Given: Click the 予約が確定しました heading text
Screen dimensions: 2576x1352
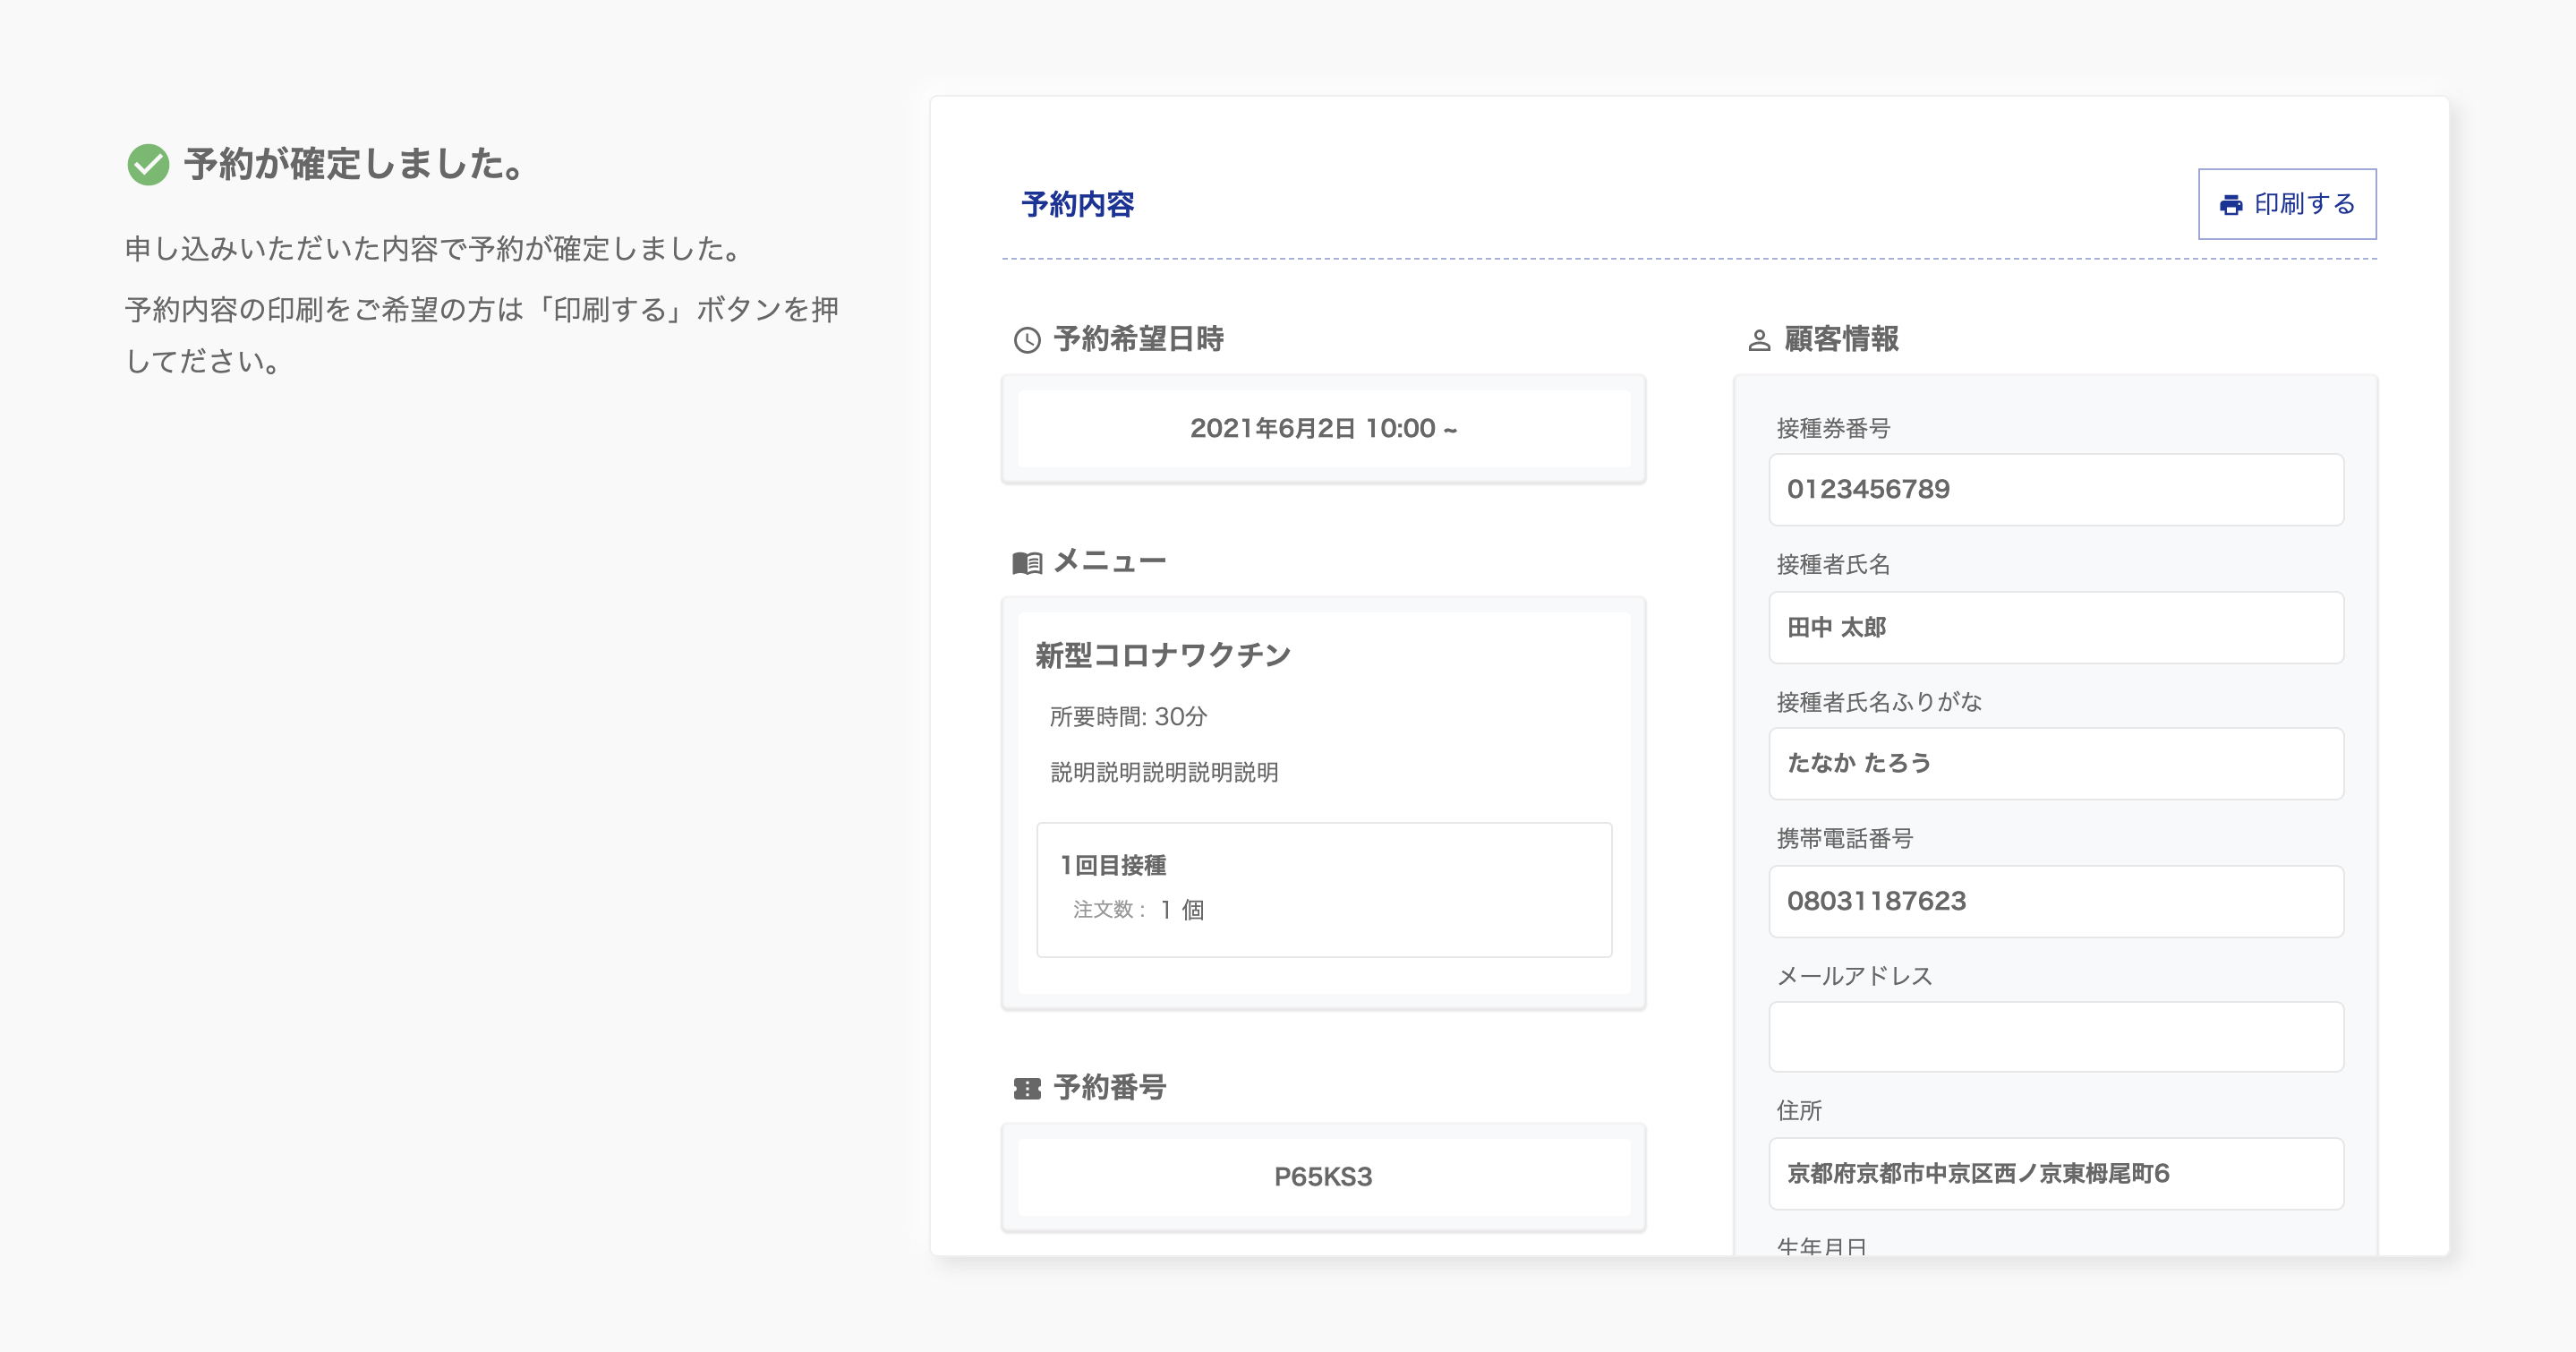Looking at the screenshot, I should click(355, 165).
